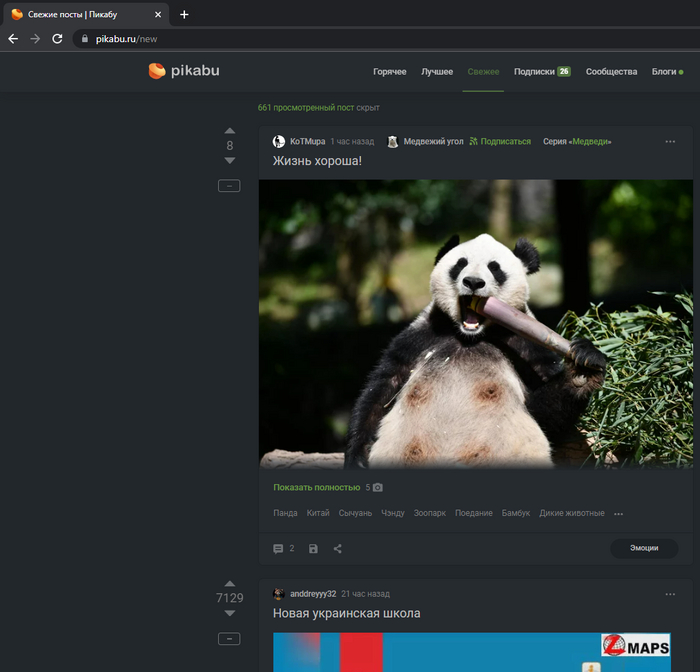Click the '1 час назад' timestamp
700x672 pixels.
coord(352,142)
